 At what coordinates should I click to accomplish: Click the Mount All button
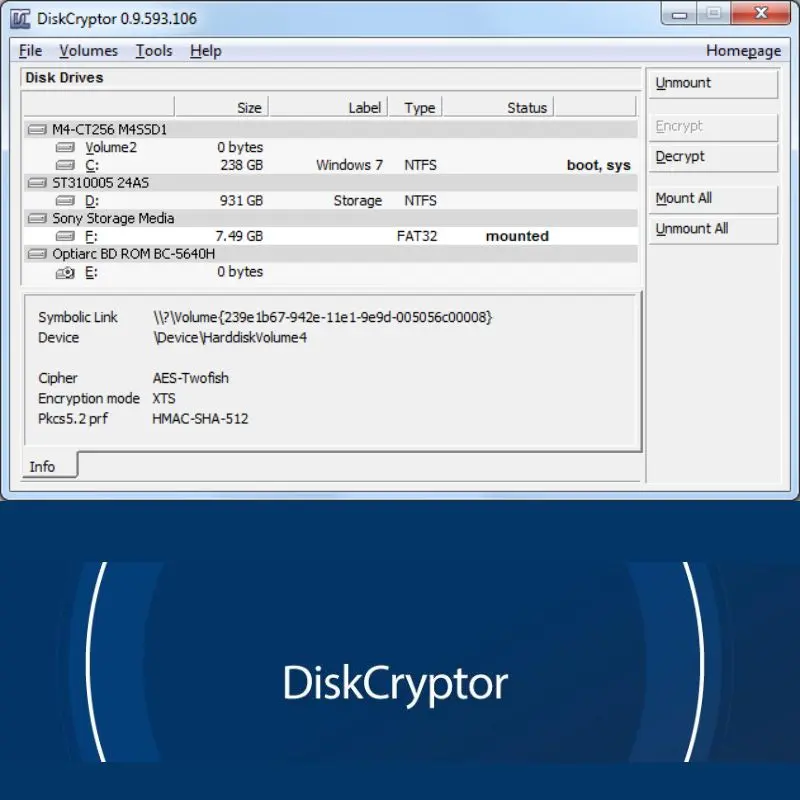tap(712, 199)
